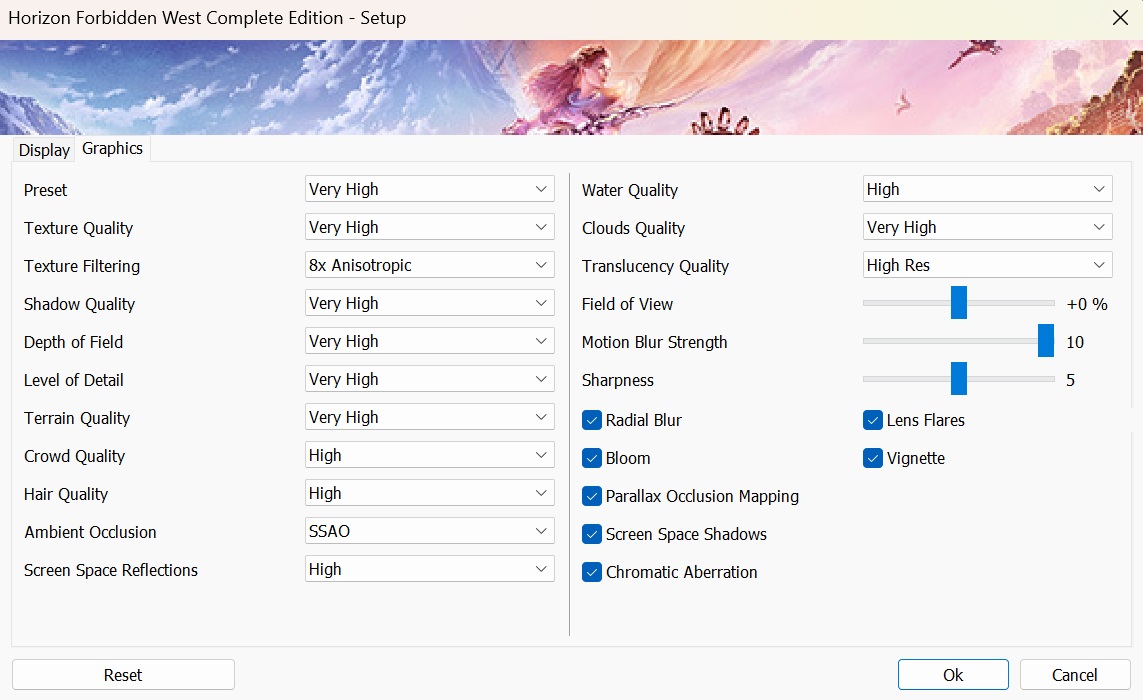Screen dimensions: 1143x700
Task: Disable the Bloom checkbox
Action: (x=592, y=458)
